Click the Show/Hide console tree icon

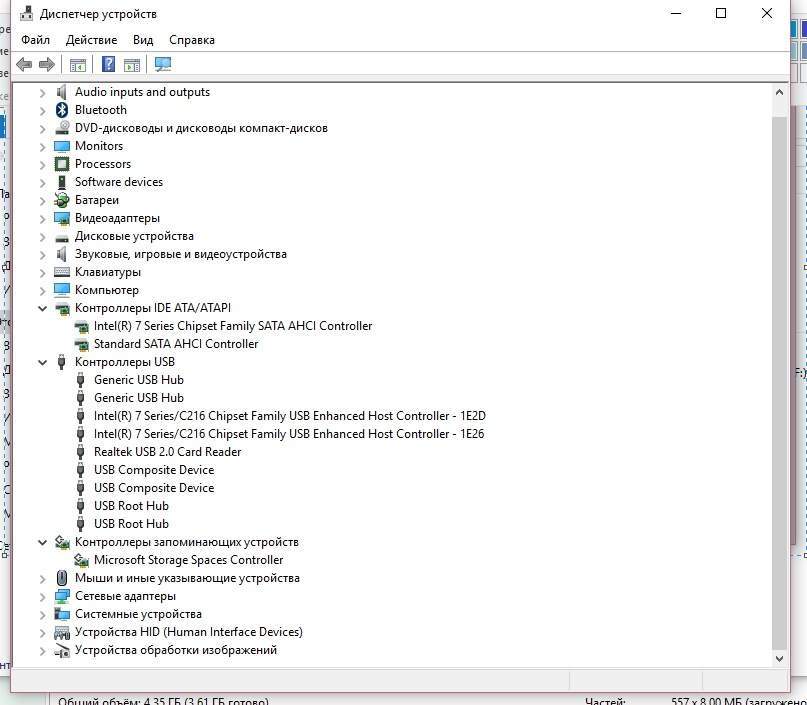78,65
